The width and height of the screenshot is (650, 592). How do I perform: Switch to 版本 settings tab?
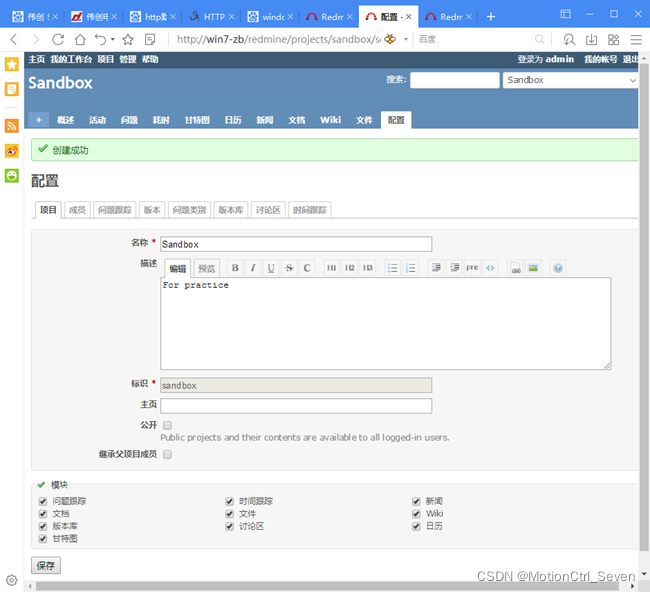pyautogui.click(x=152, y=210)
